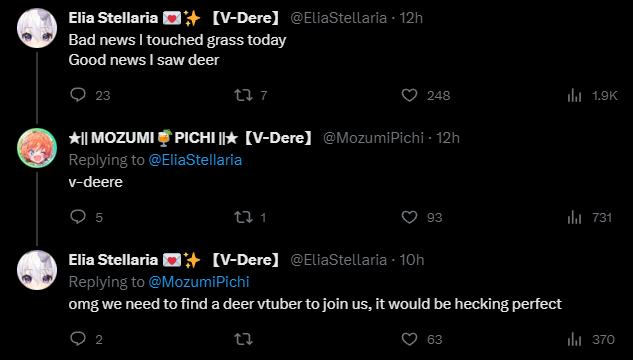Retweet the 'v-deere' reply
The image size is (633, 360).
click(243, 218)
